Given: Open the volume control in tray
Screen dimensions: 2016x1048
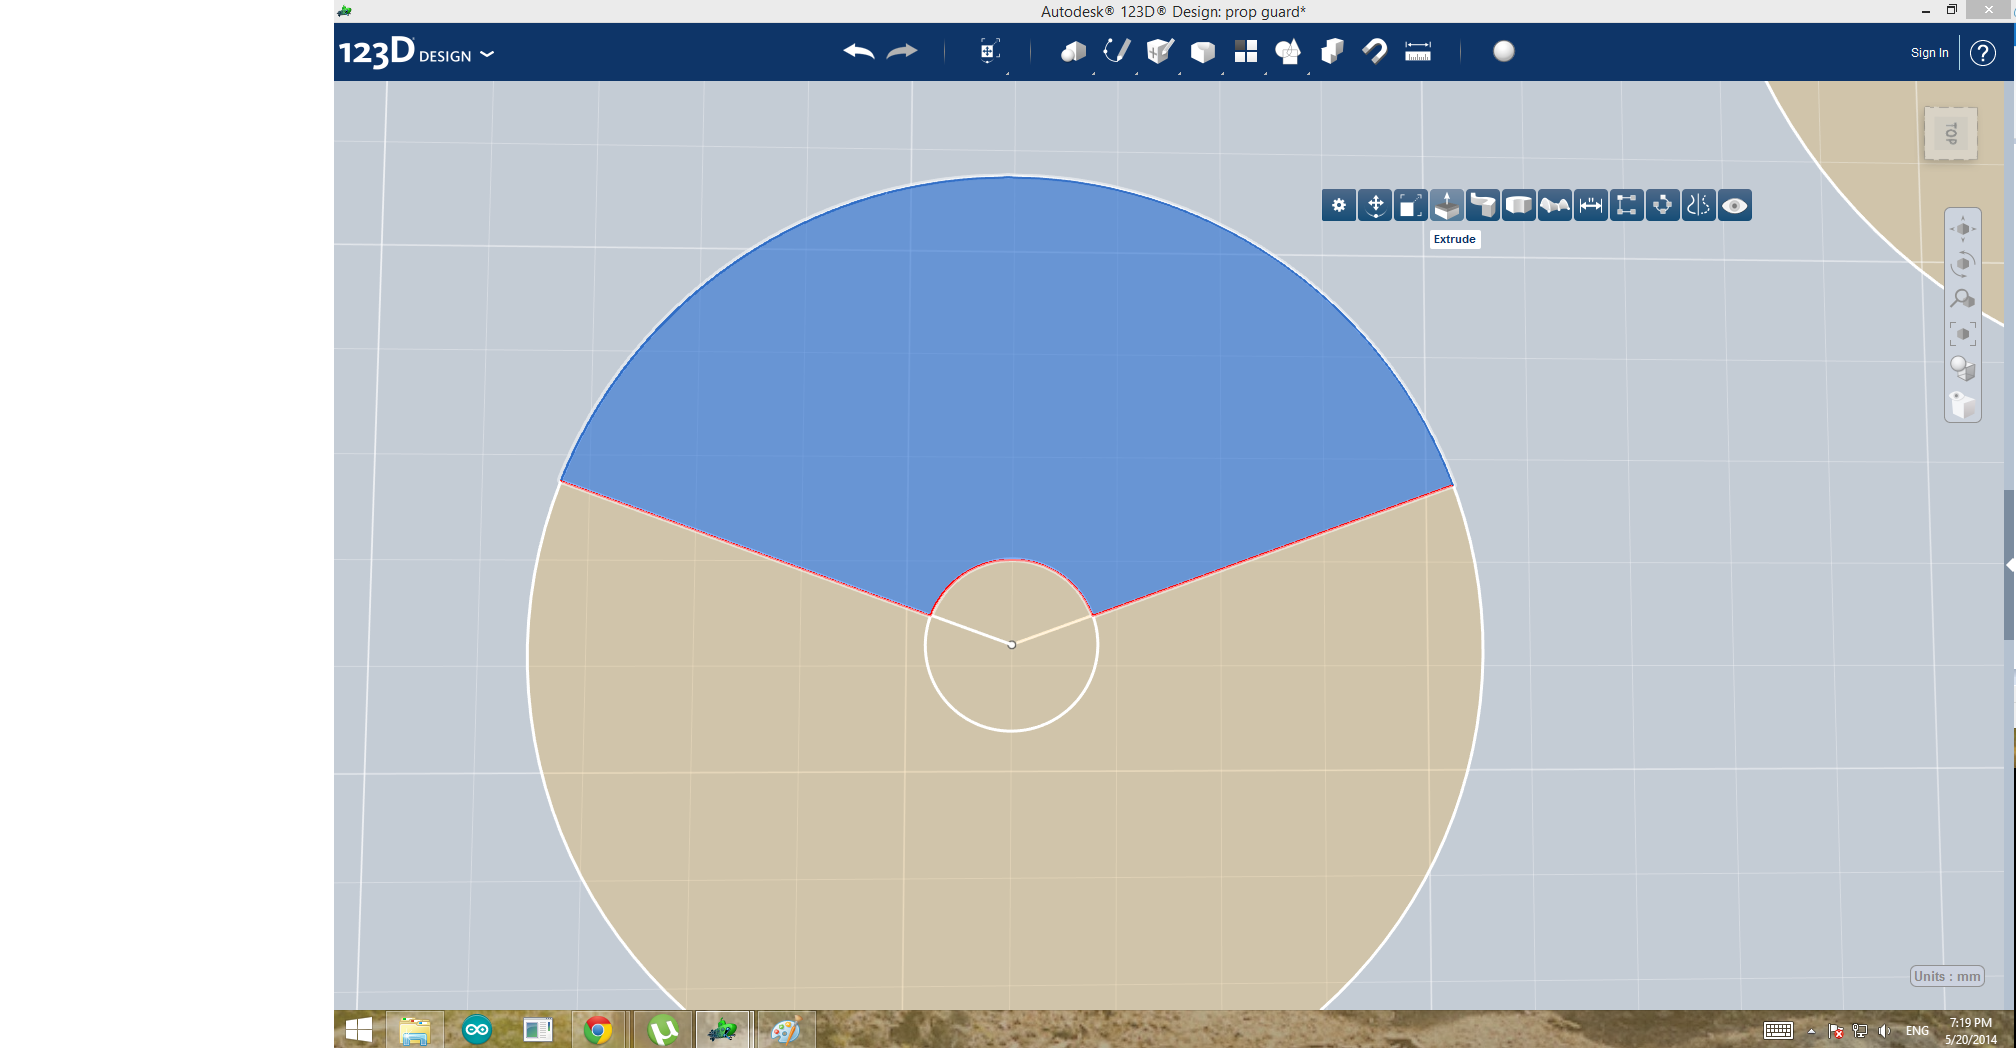Looking at the screenshot, I should coord(1884,1031).
